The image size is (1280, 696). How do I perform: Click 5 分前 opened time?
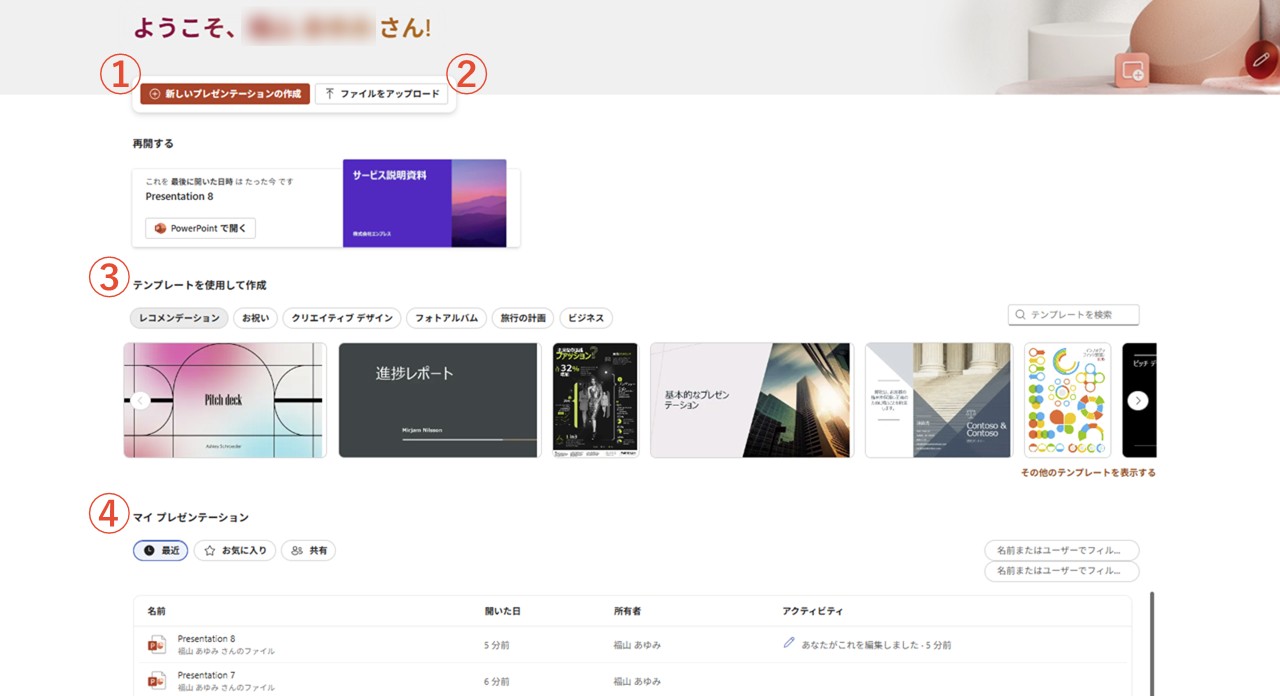[x=497, y=645]
